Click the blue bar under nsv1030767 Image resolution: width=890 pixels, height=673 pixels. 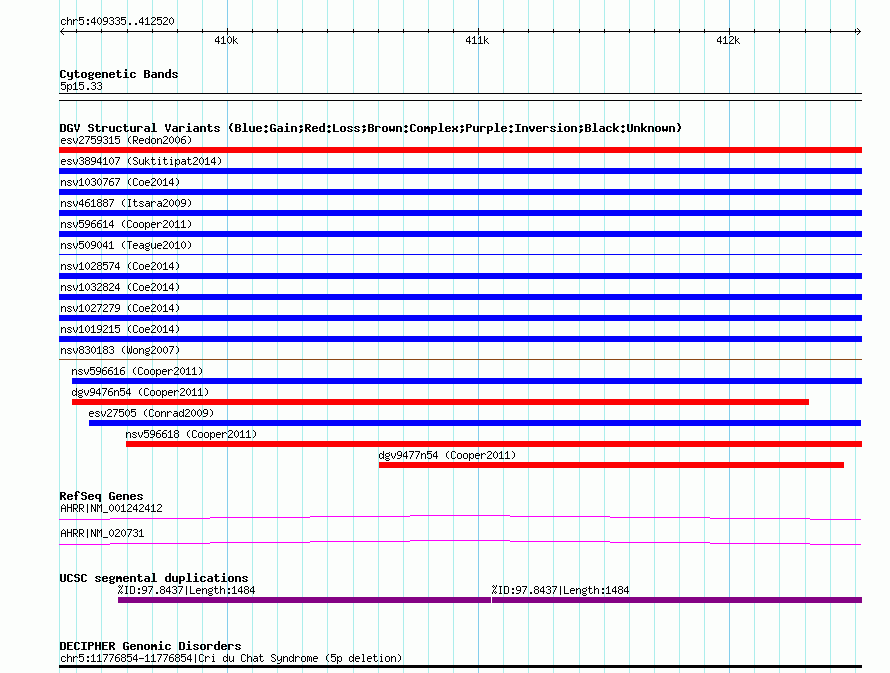[460, 192]
